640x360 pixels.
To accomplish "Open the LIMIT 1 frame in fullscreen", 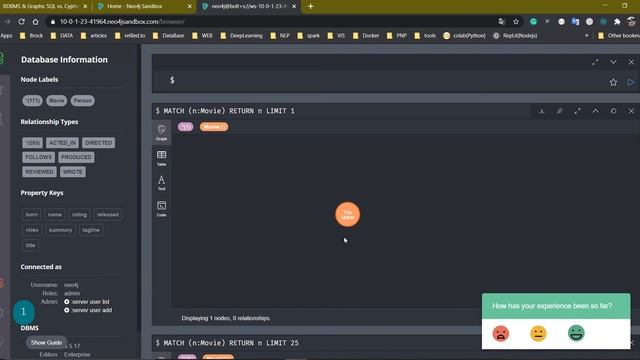I will pos(577,111).
